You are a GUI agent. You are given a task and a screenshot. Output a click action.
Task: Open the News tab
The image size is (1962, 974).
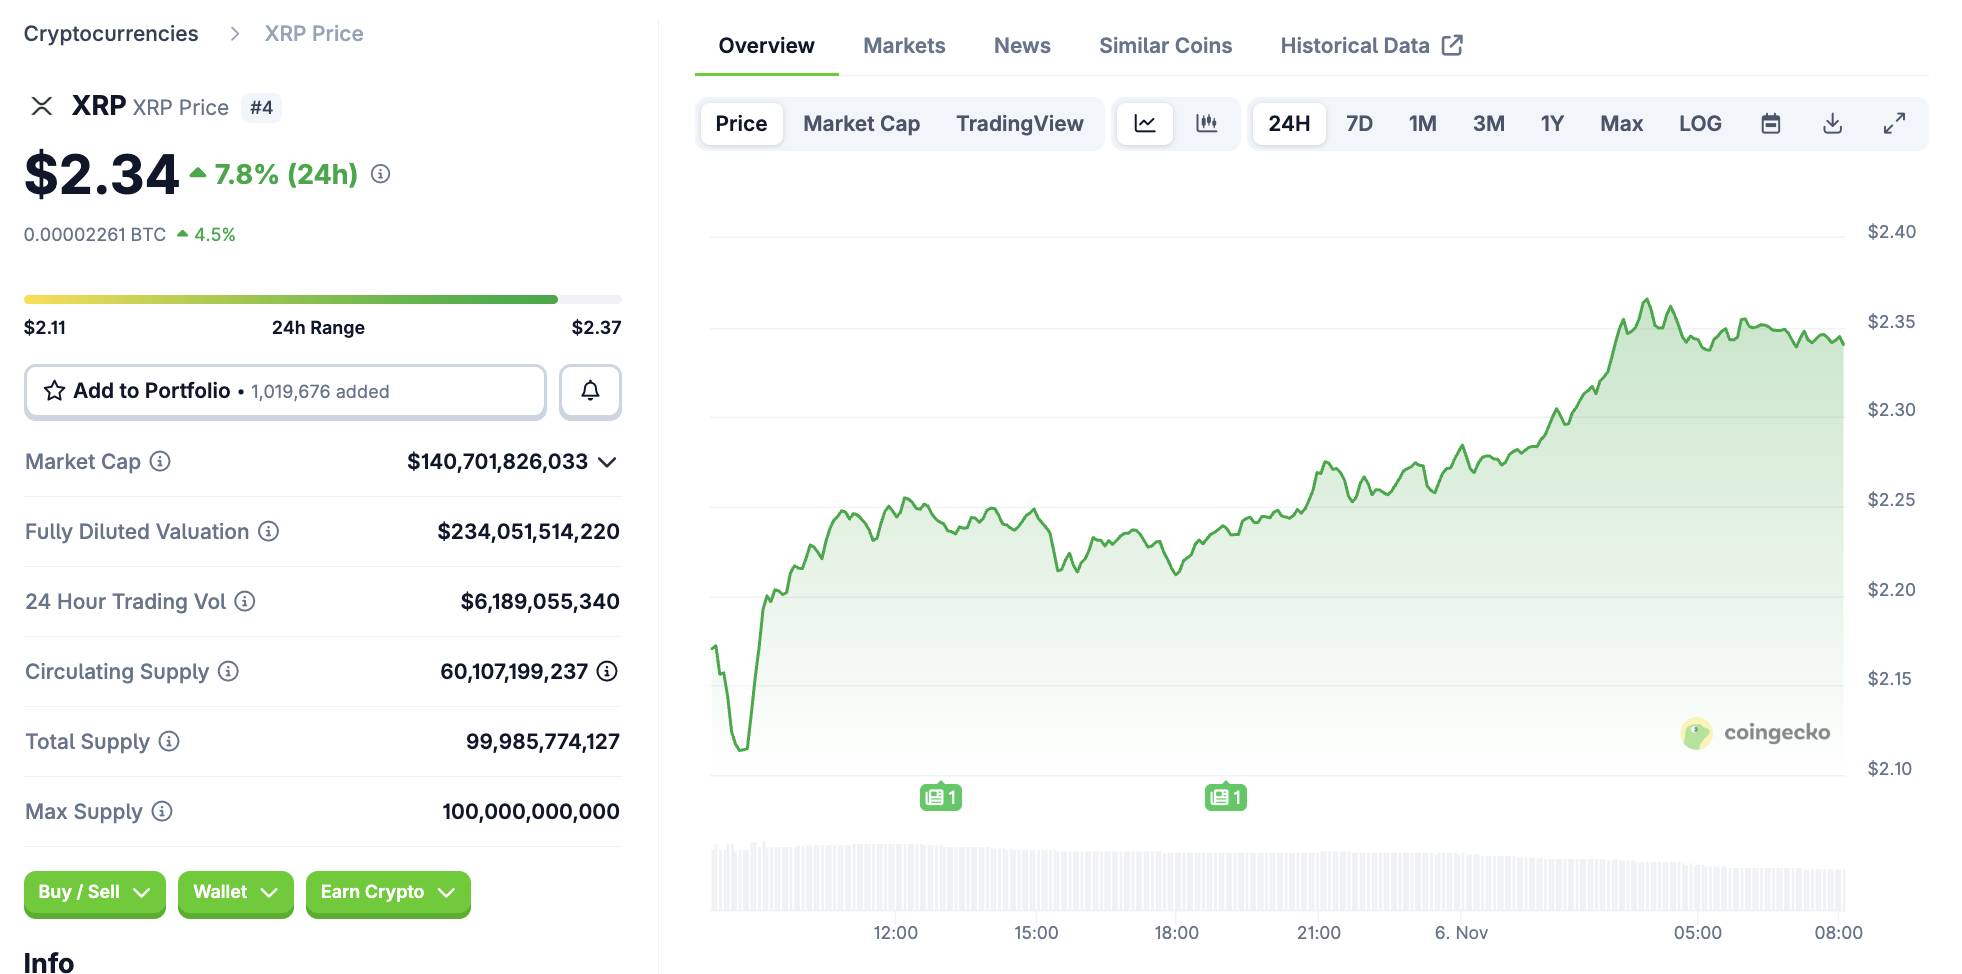click(1021, 45)
